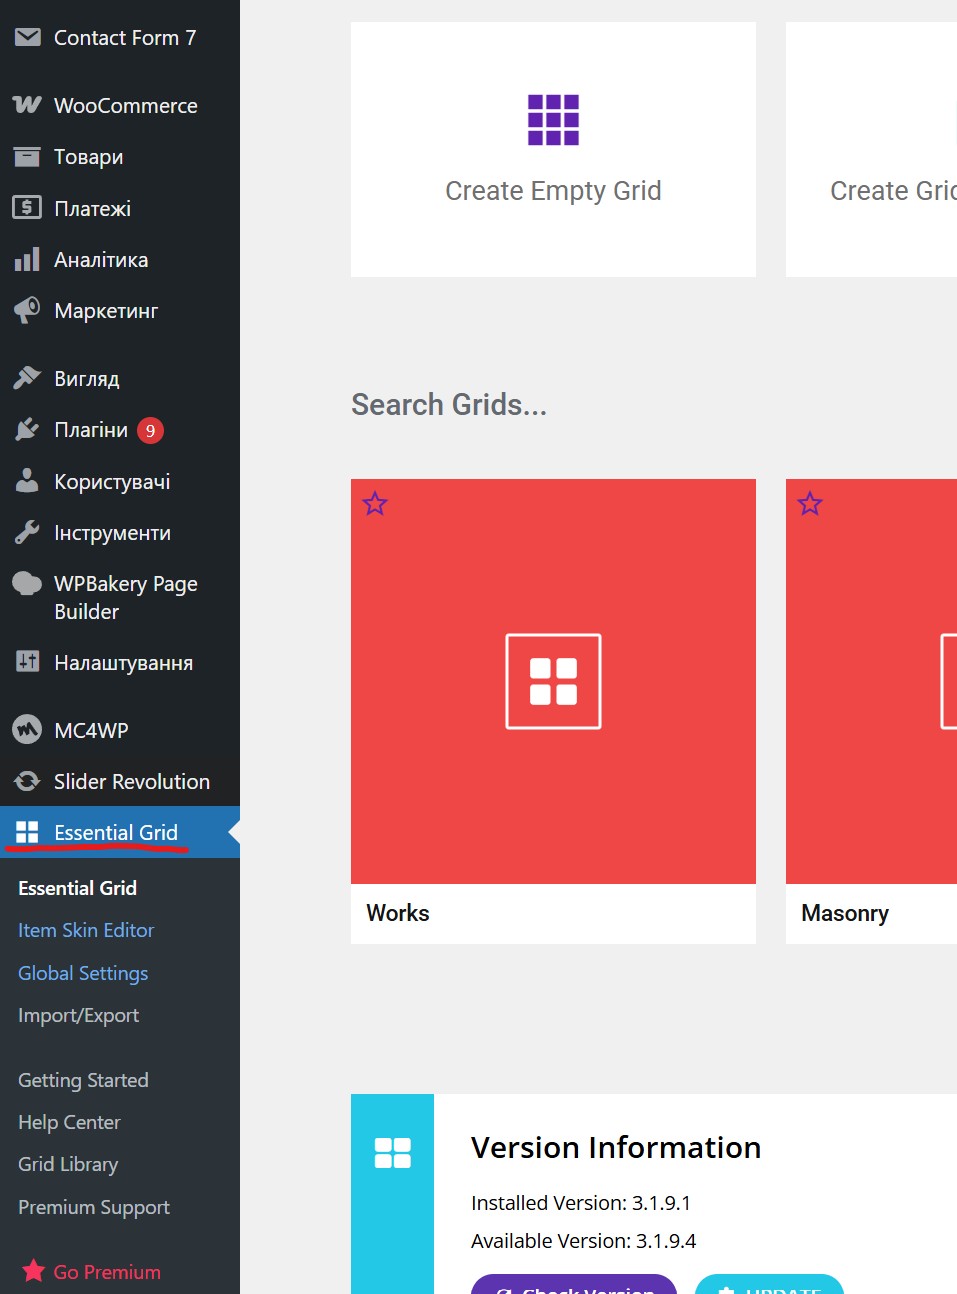This screenshot has height=1294, width=957.
Task: Select the highlighted Essential Grid menu item
Action: point(120,832)
